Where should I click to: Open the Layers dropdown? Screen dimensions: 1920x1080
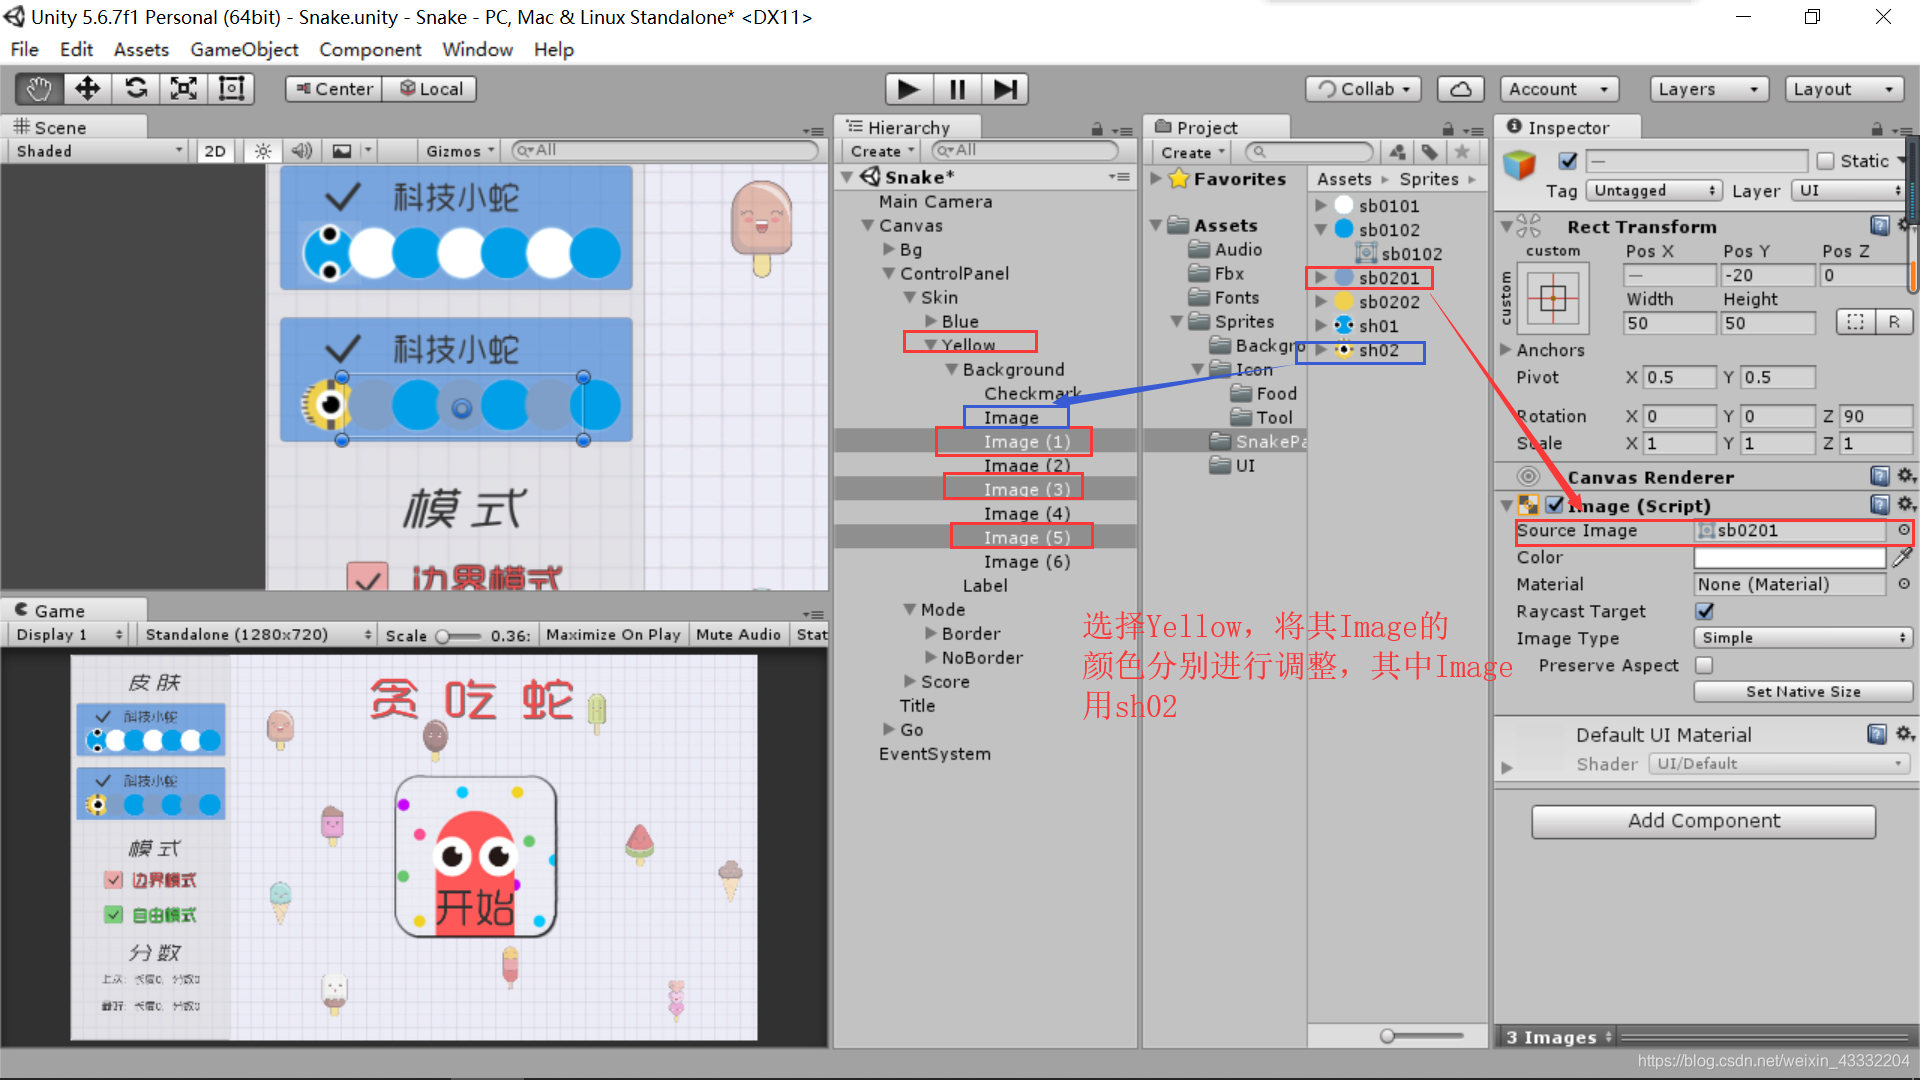[1708, 89]
